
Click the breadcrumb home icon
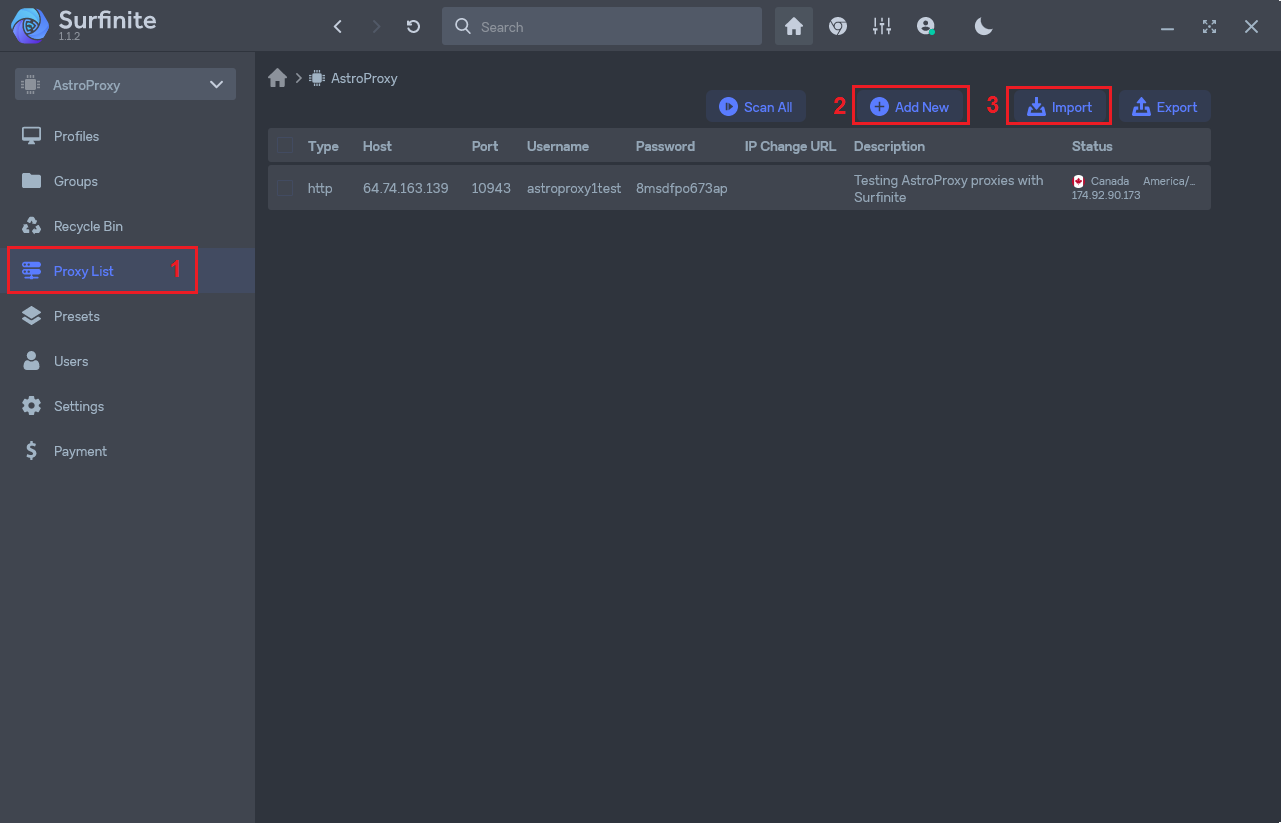[278, 78]
